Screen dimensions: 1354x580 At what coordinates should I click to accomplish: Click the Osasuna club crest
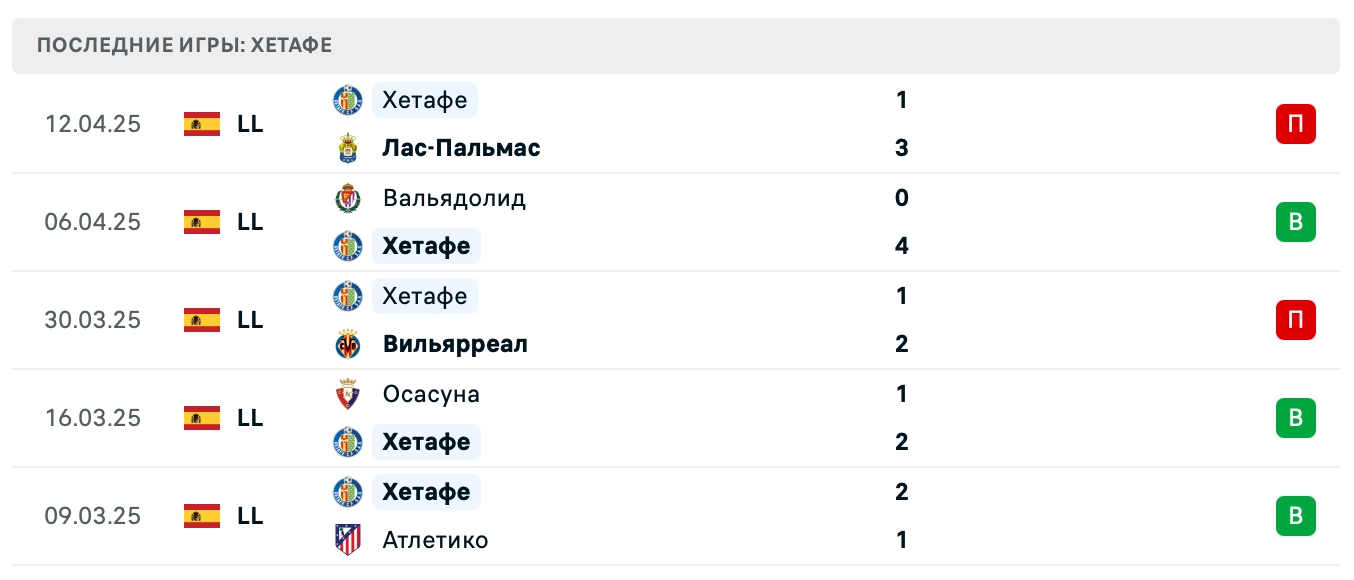[x=347, y=394]
